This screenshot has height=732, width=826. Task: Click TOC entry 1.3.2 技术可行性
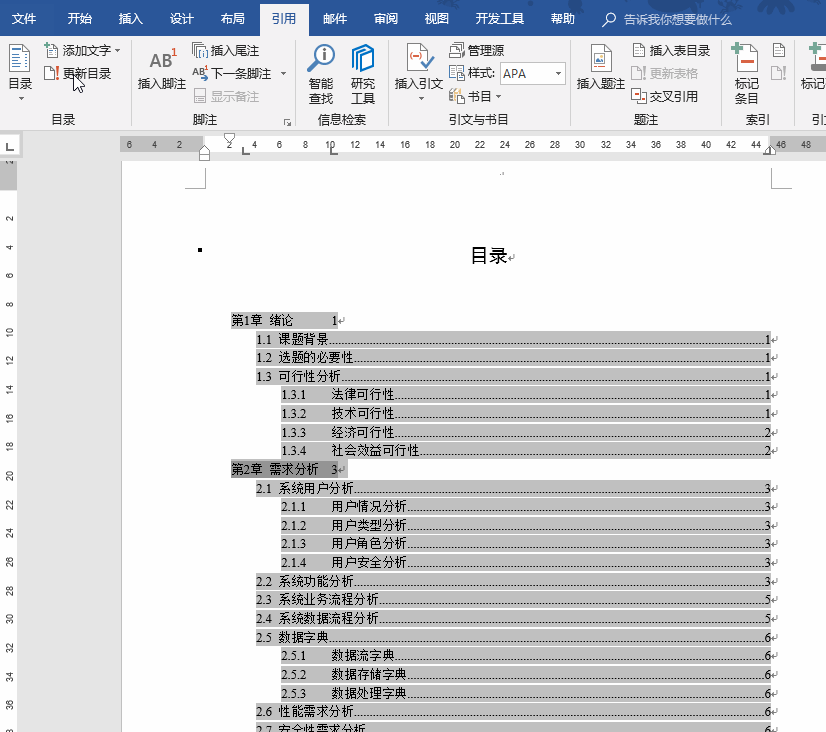[526, 413]
